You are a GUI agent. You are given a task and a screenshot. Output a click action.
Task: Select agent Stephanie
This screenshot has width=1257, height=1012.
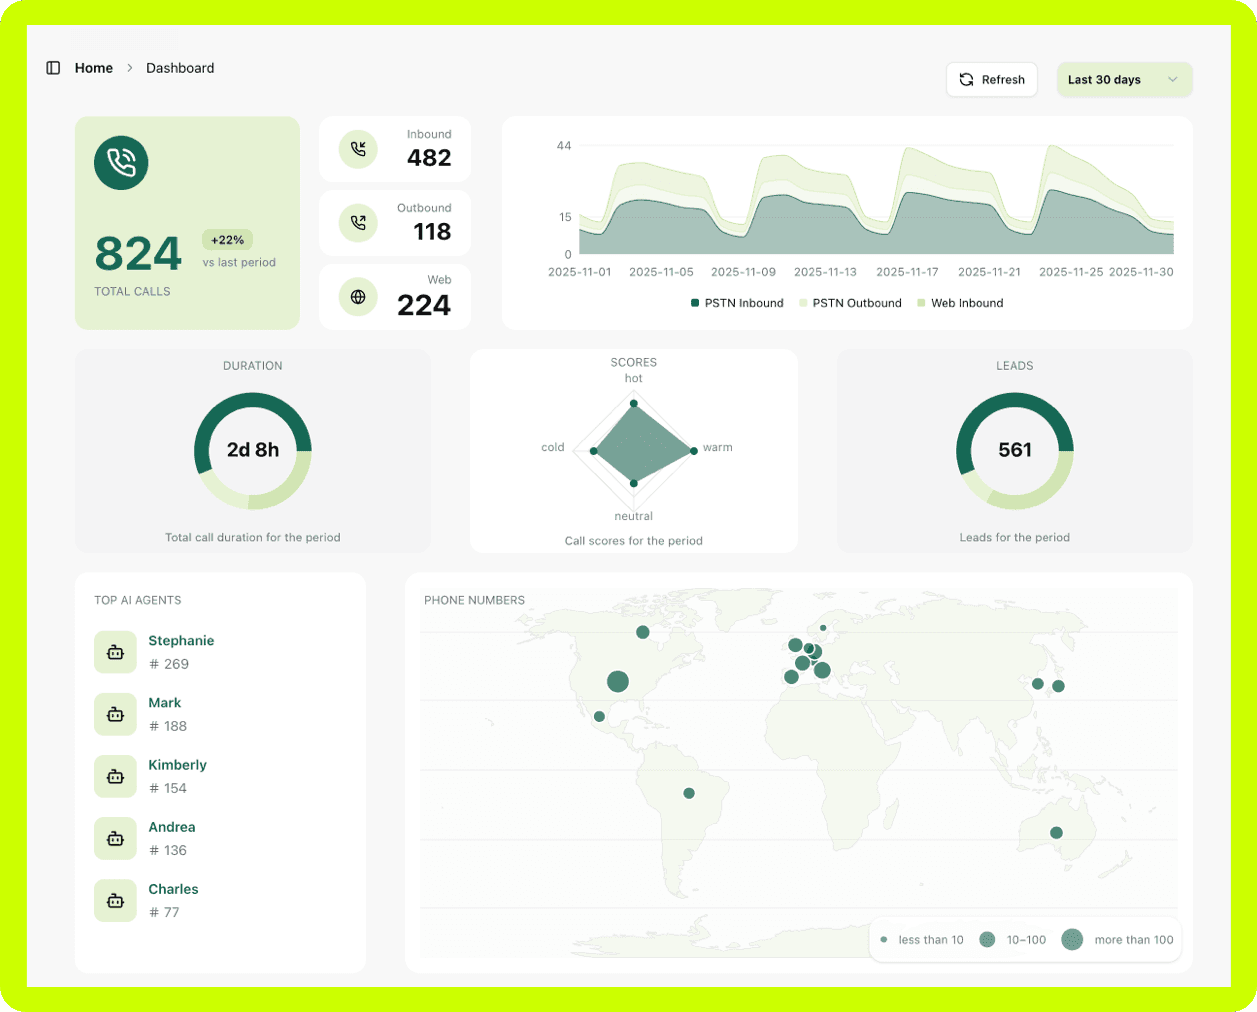click(181, 641)
